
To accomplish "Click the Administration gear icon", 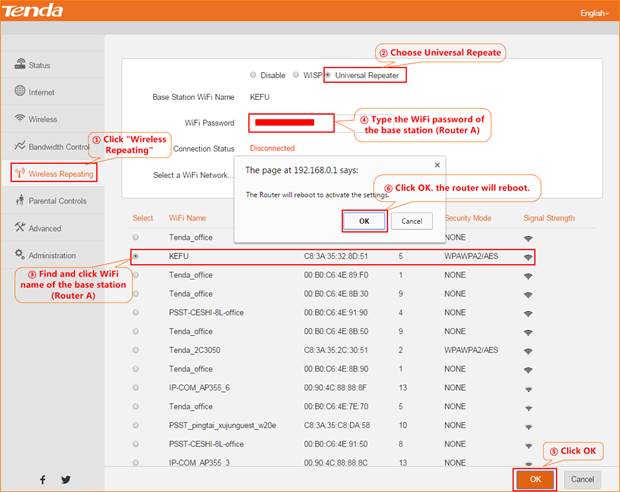I will point(20,255).
